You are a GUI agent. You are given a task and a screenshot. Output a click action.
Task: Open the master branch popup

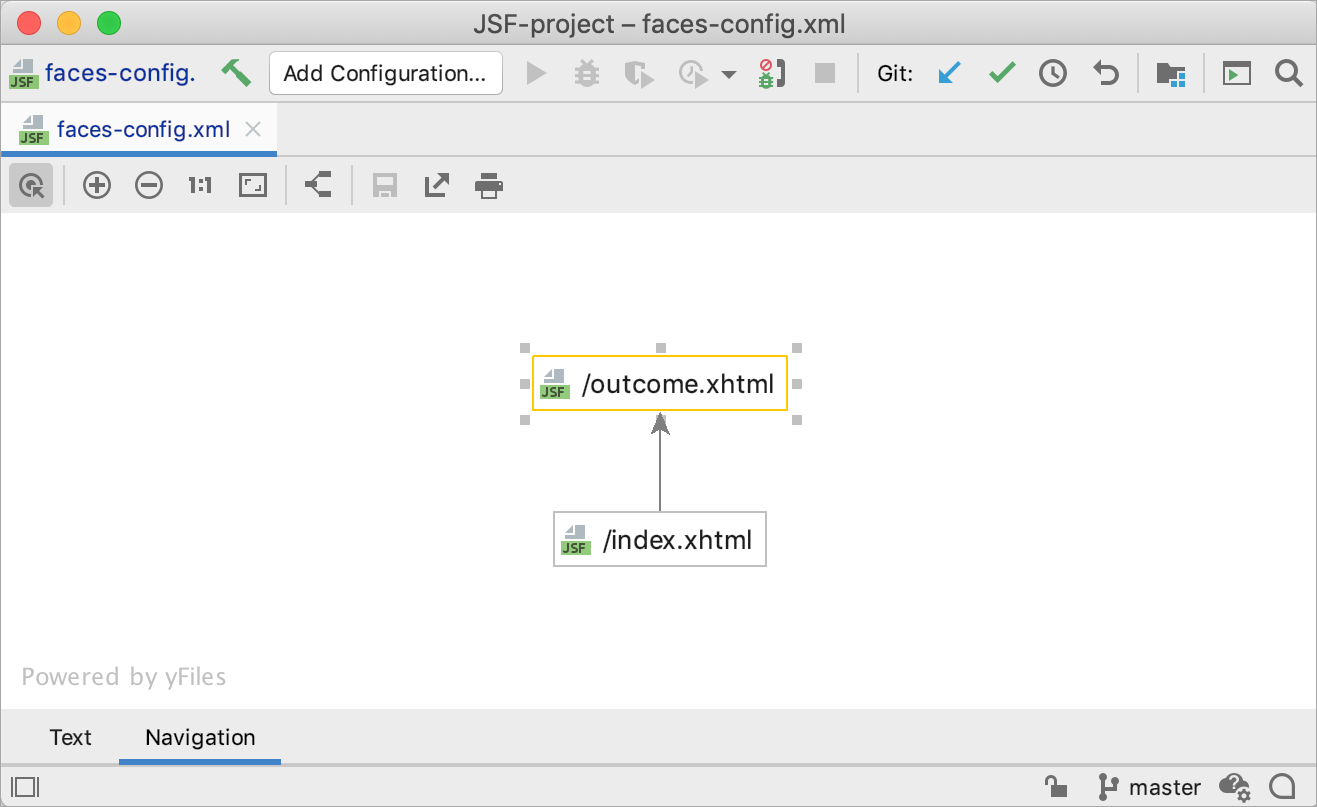point(1150,786)
